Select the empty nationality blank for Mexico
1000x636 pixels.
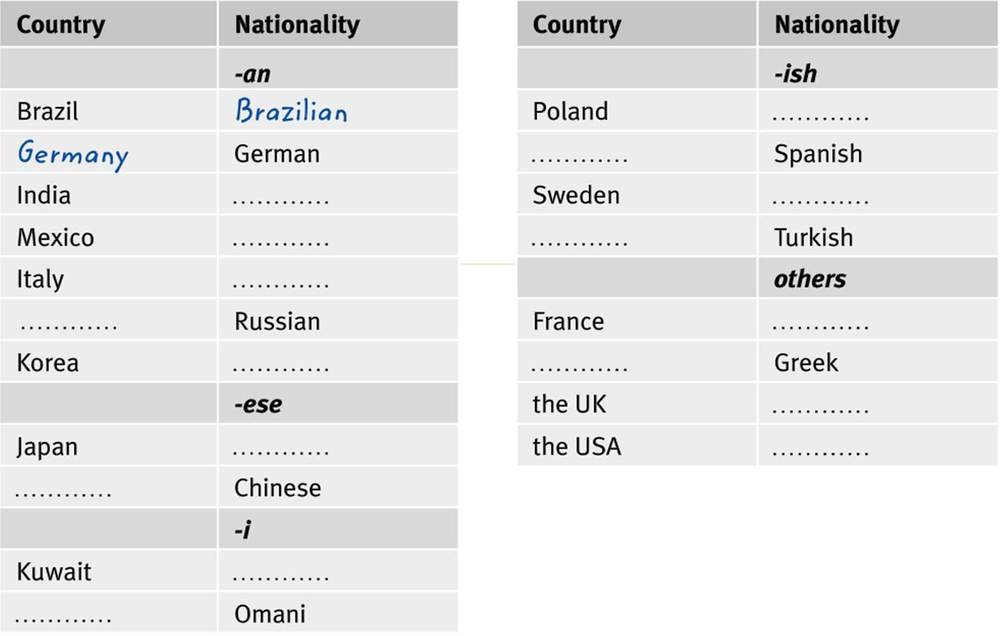coord(281,242)
